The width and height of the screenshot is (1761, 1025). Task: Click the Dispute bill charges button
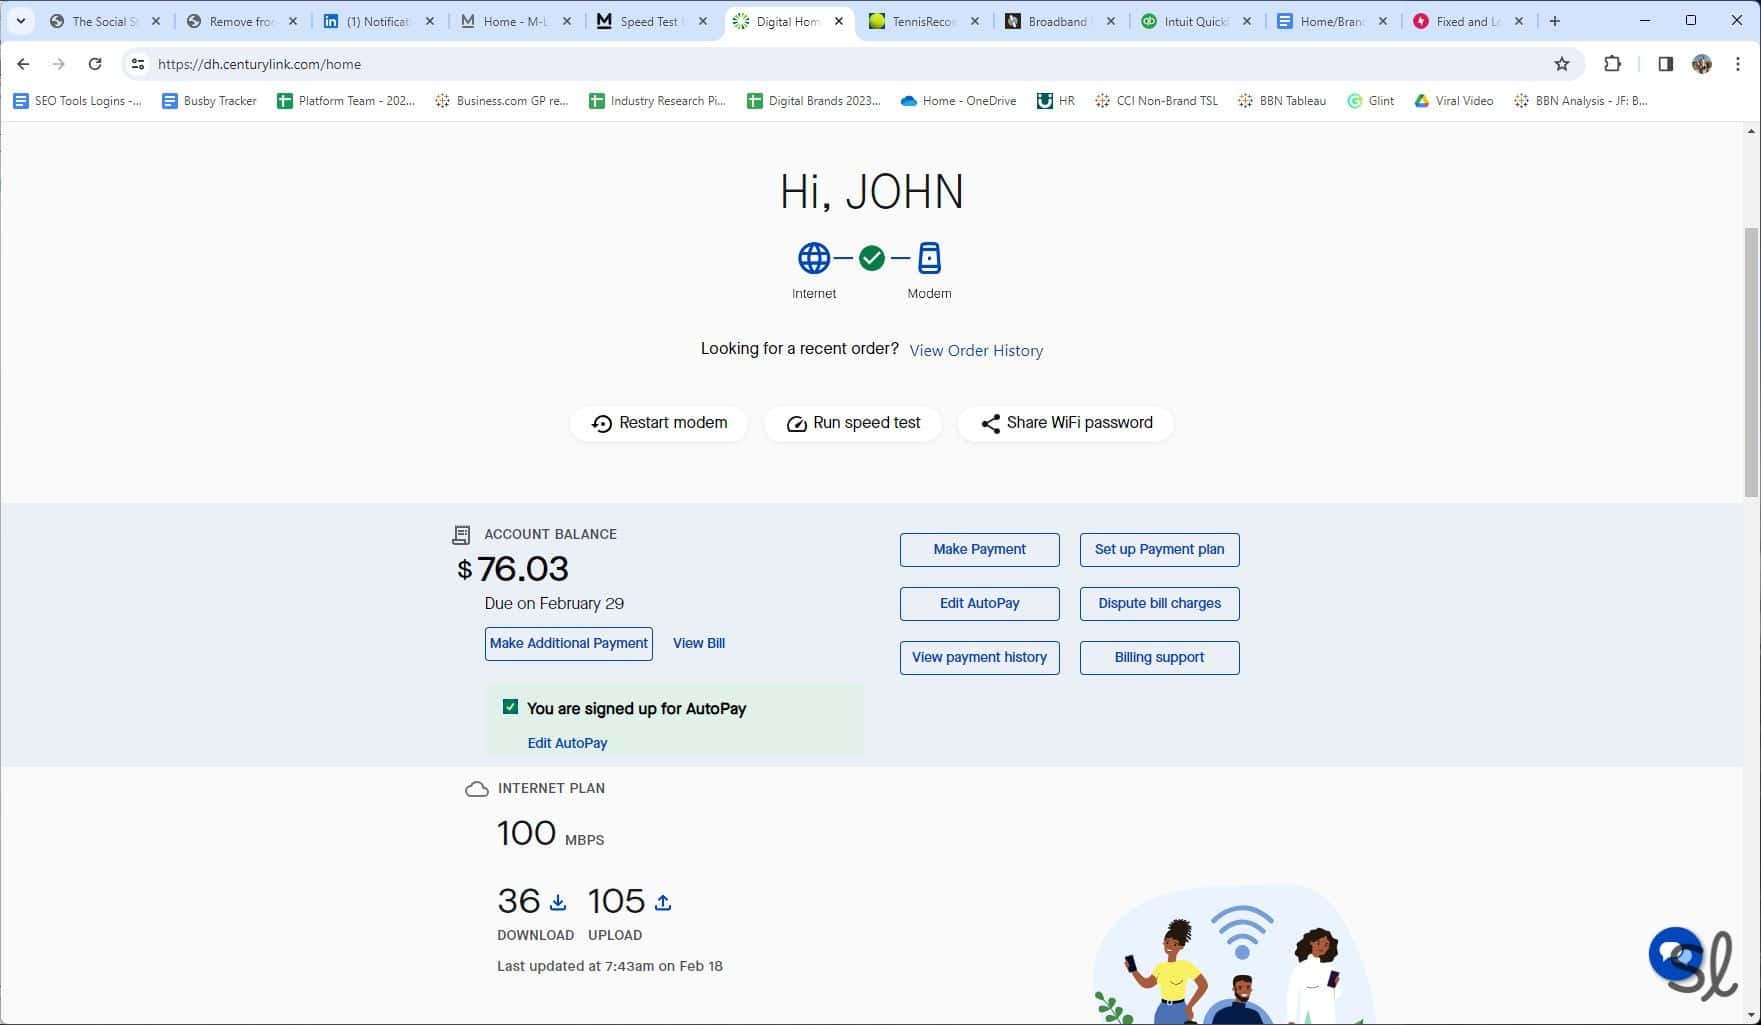[1159, 604]
